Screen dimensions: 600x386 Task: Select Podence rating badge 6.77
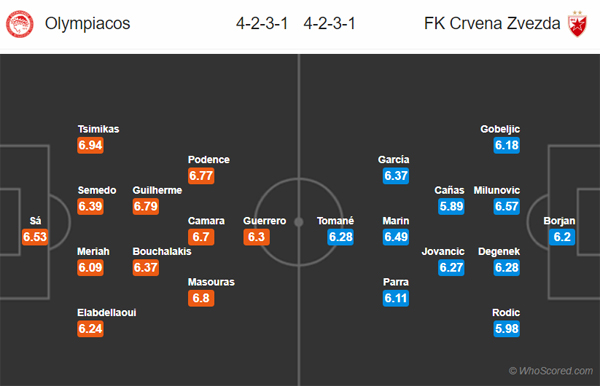(201, 176)
